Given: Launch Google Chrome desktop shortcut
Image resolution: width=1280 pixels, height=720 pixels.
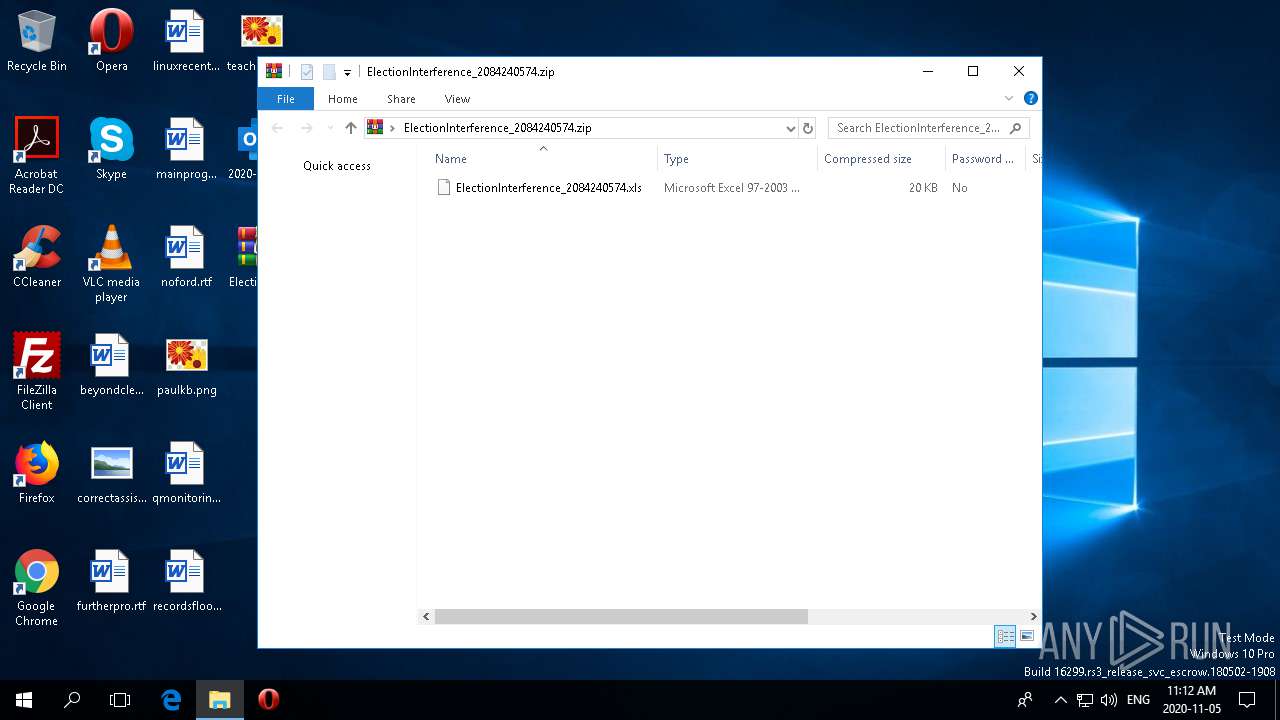Looking at the screenshot, I should [x=36, y=587].
